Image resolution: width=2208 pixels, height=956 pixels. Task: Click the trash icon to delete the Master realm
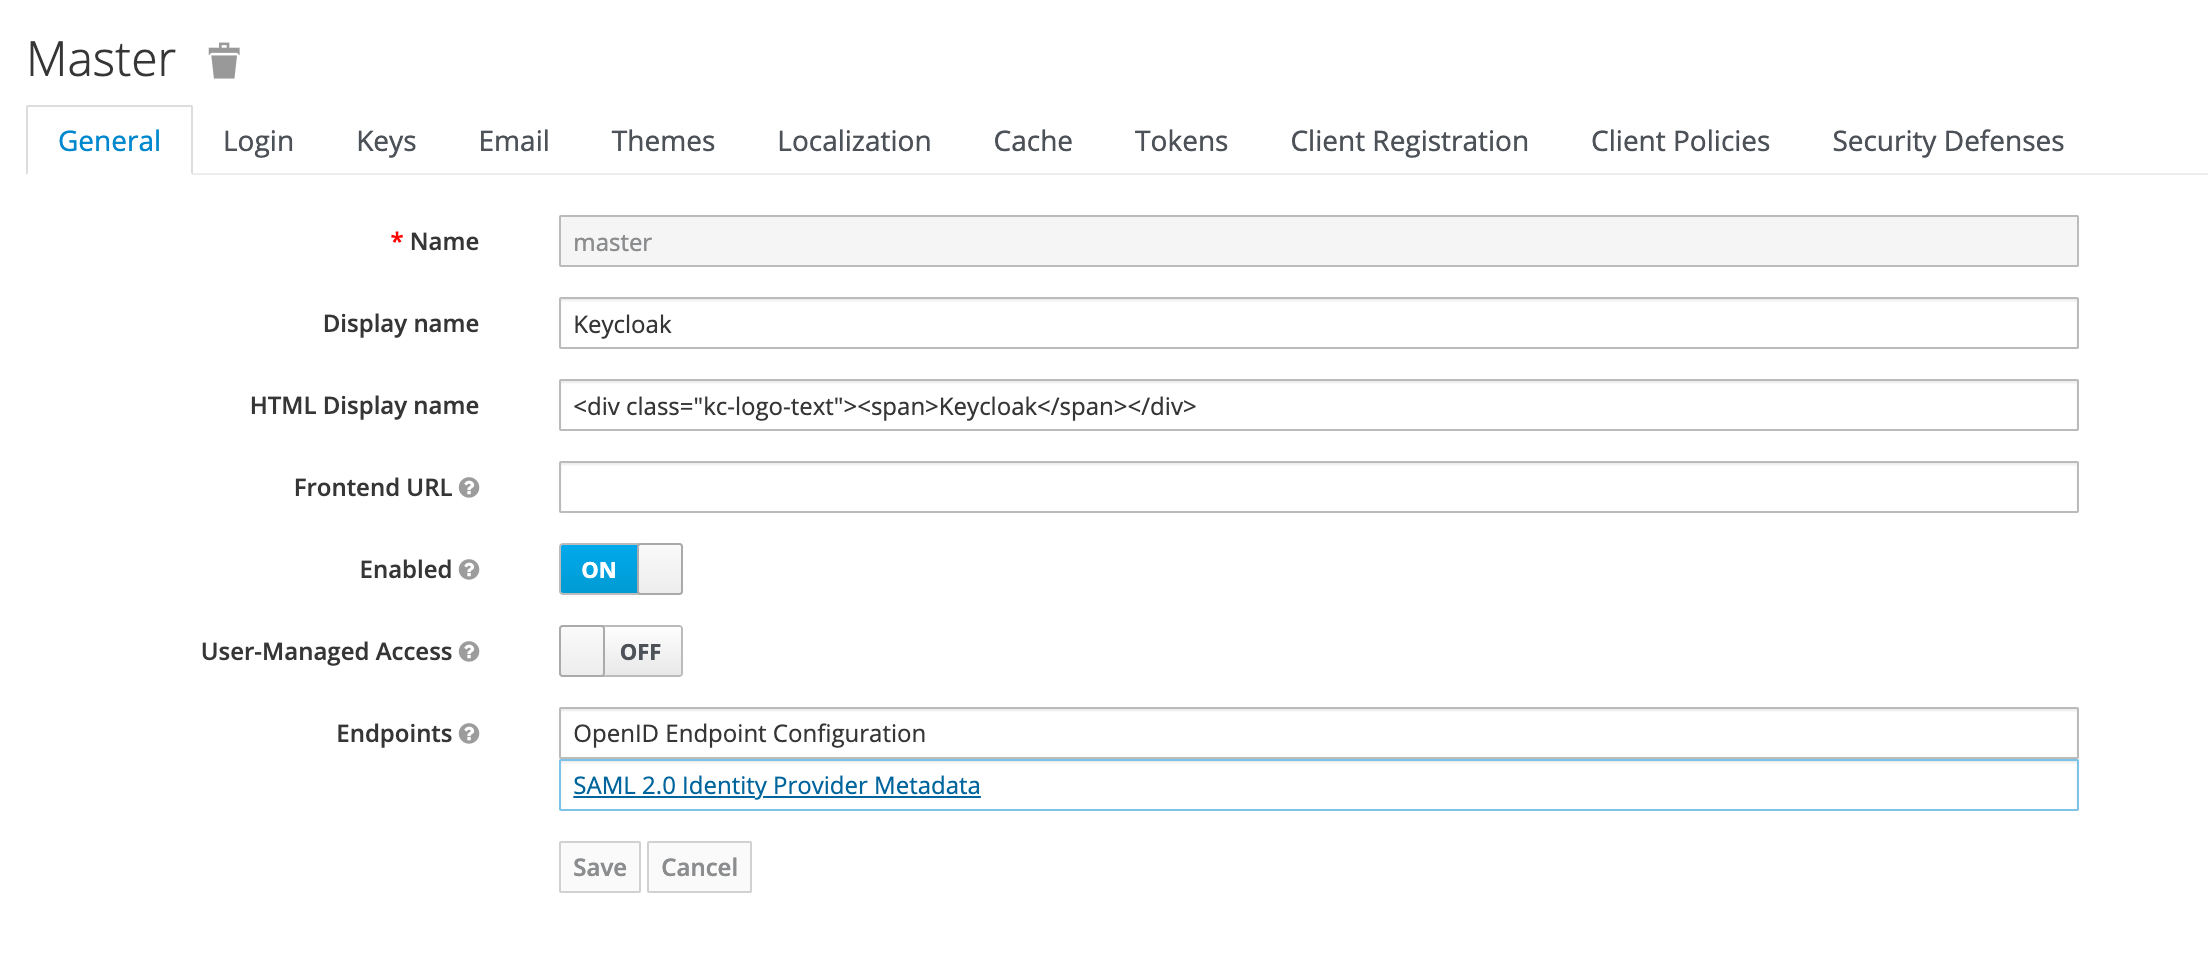224,60
